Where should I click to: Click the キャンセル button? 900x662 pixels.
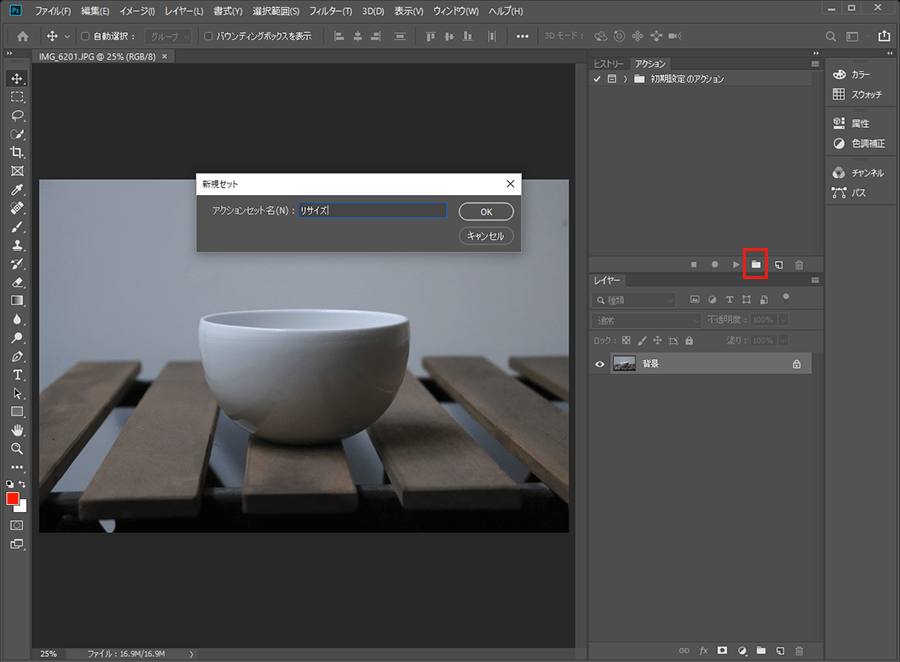pyautogui.click(x=486, y=236)
